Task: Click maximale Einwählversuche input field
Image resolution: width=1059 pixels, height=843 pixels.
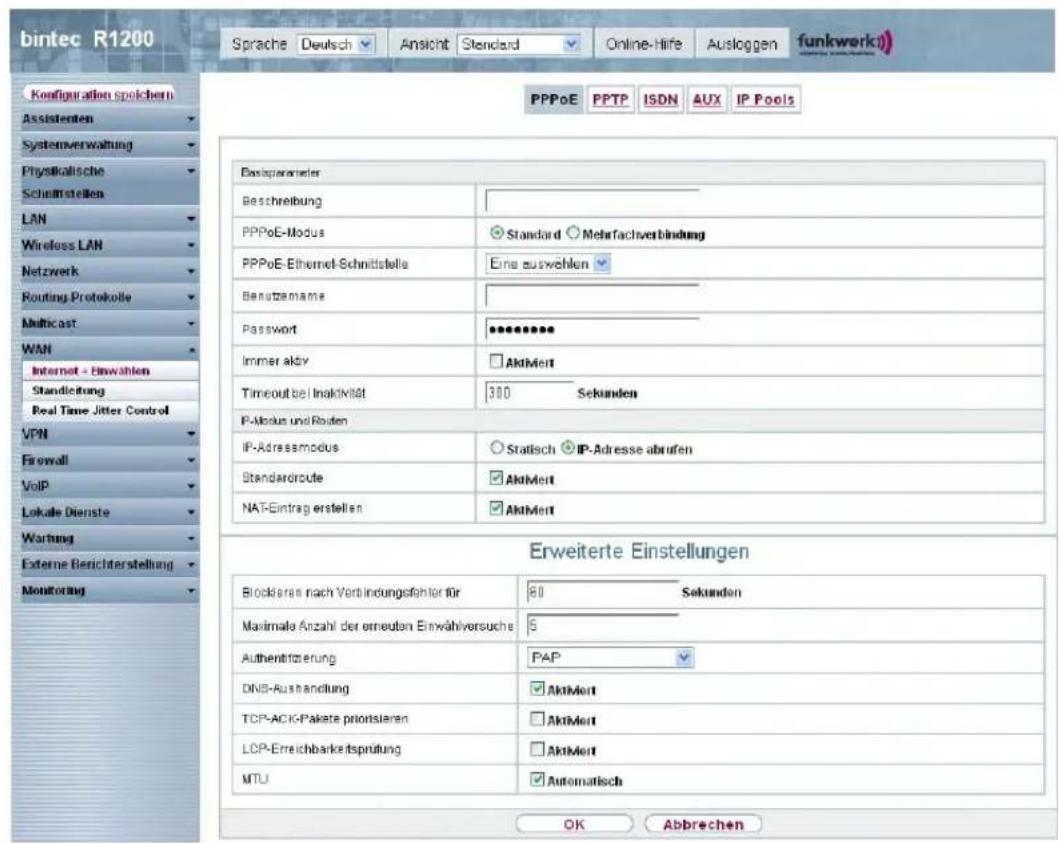Action: point(602,625)
